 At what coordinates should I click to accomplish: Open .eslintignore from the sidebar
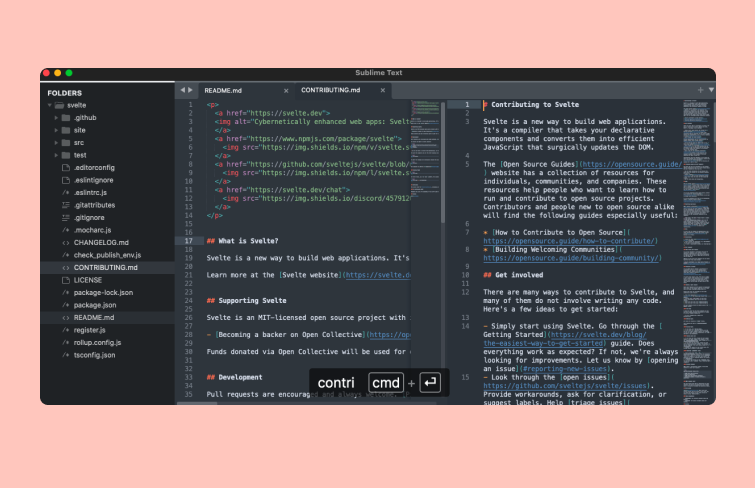[x=93, y=180]
